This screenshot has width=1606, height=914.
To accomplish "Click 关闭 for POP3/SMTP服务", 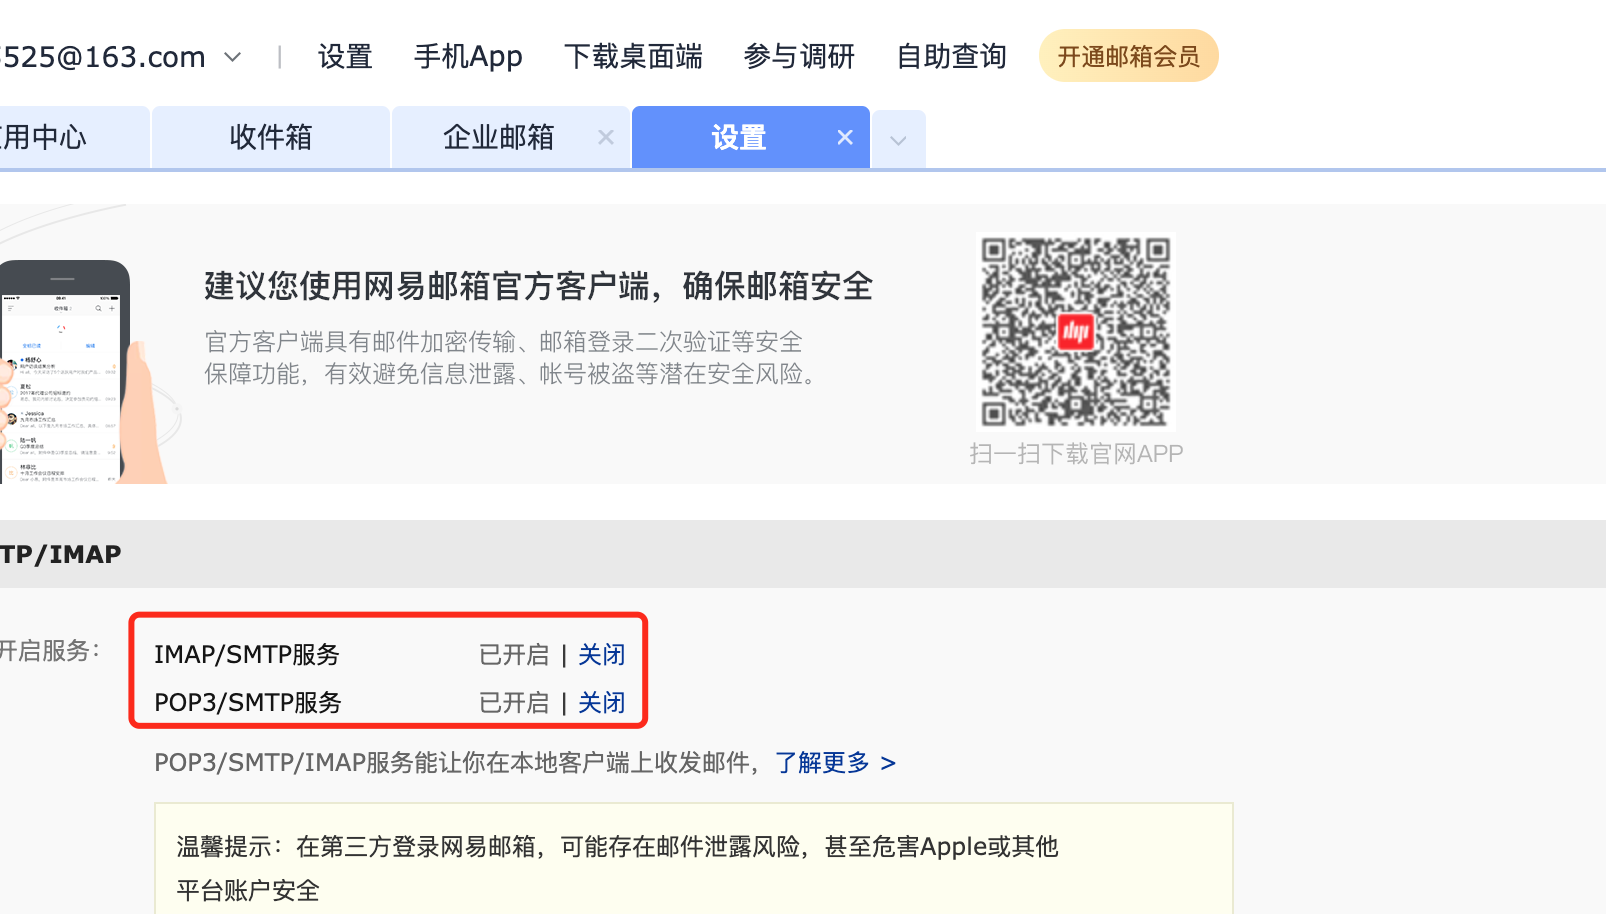I will point(601,703).
